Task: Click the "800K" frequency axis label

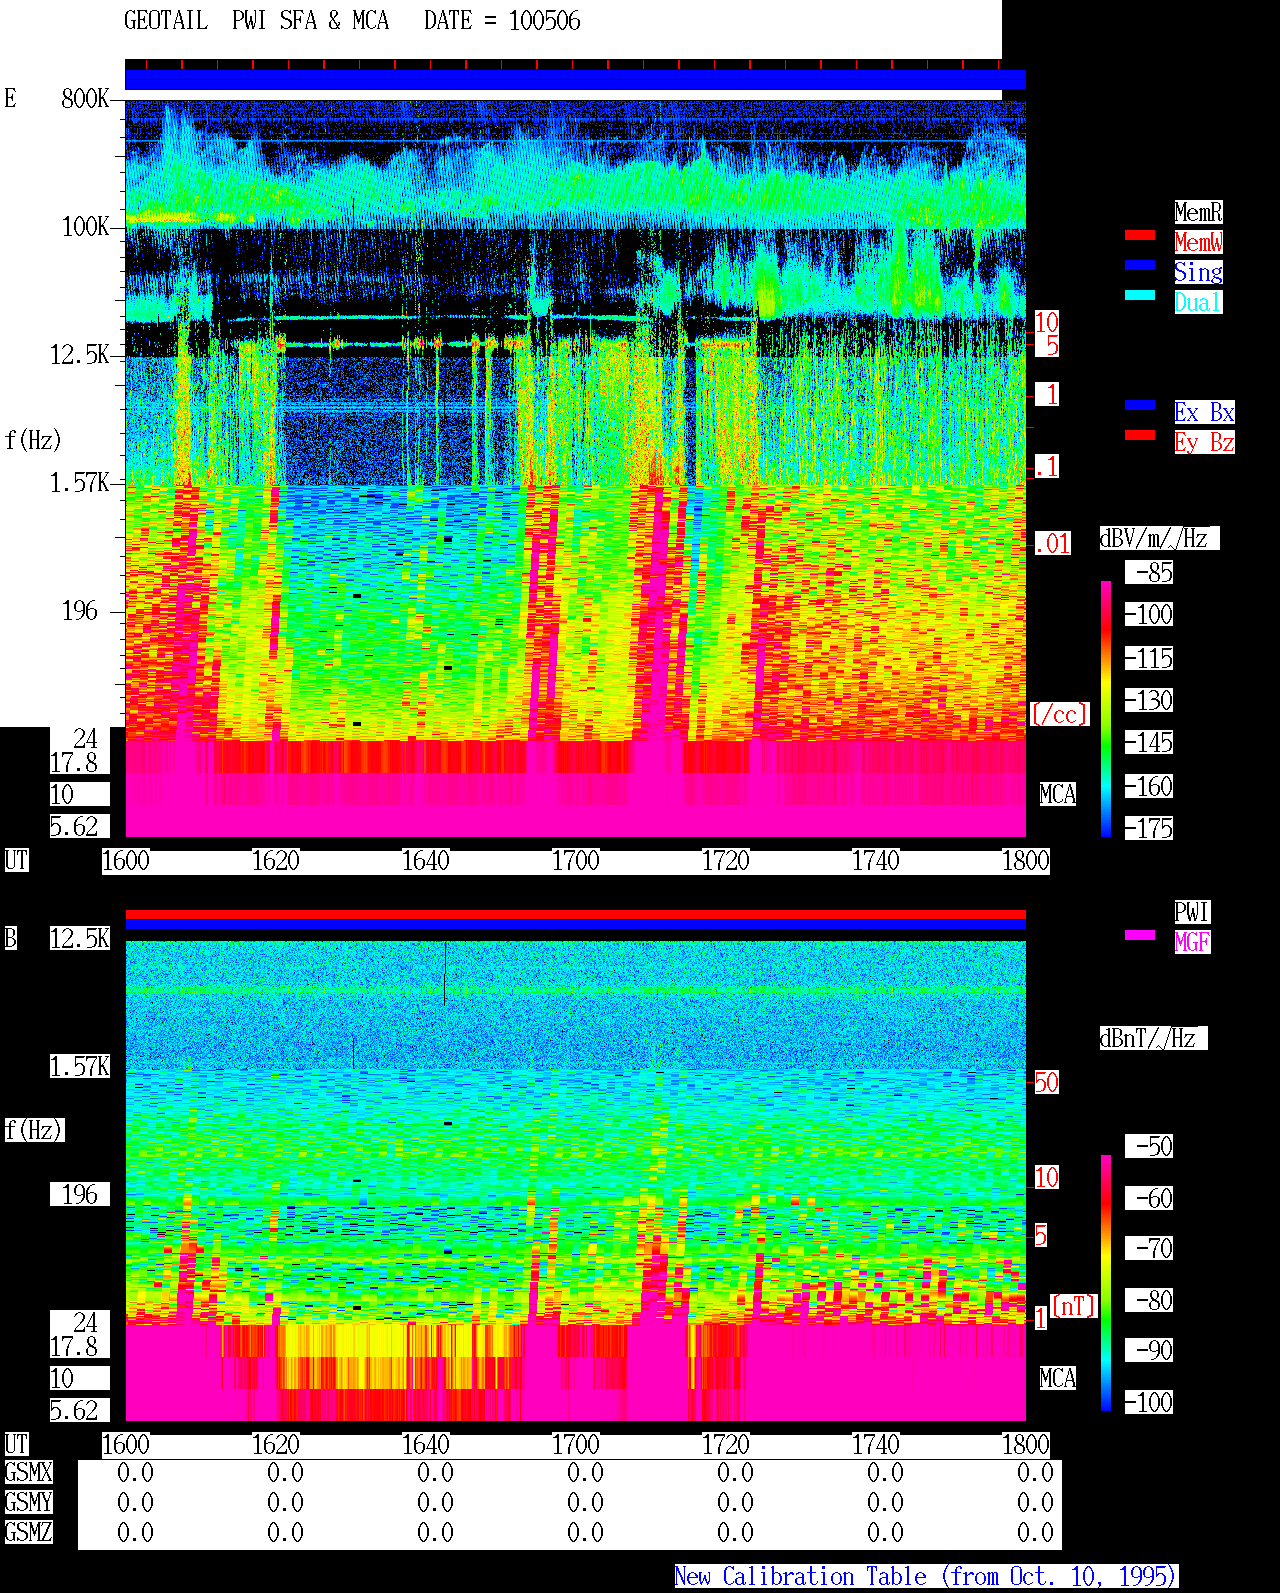Action: (x=85, y=99)
